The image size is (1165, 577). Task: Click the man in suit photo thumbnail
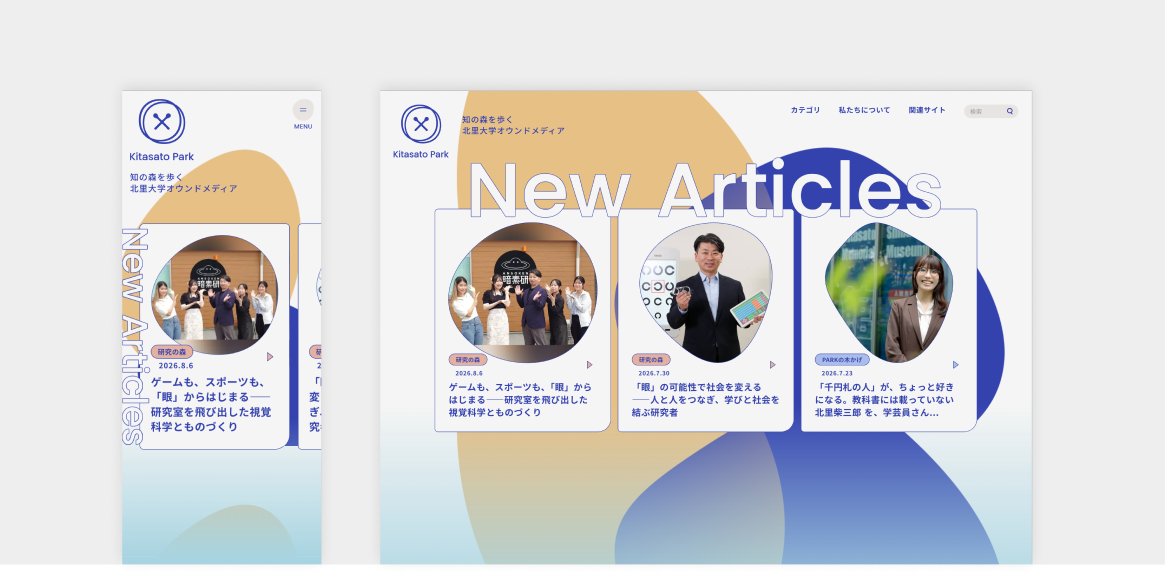(x=706, y=293)
